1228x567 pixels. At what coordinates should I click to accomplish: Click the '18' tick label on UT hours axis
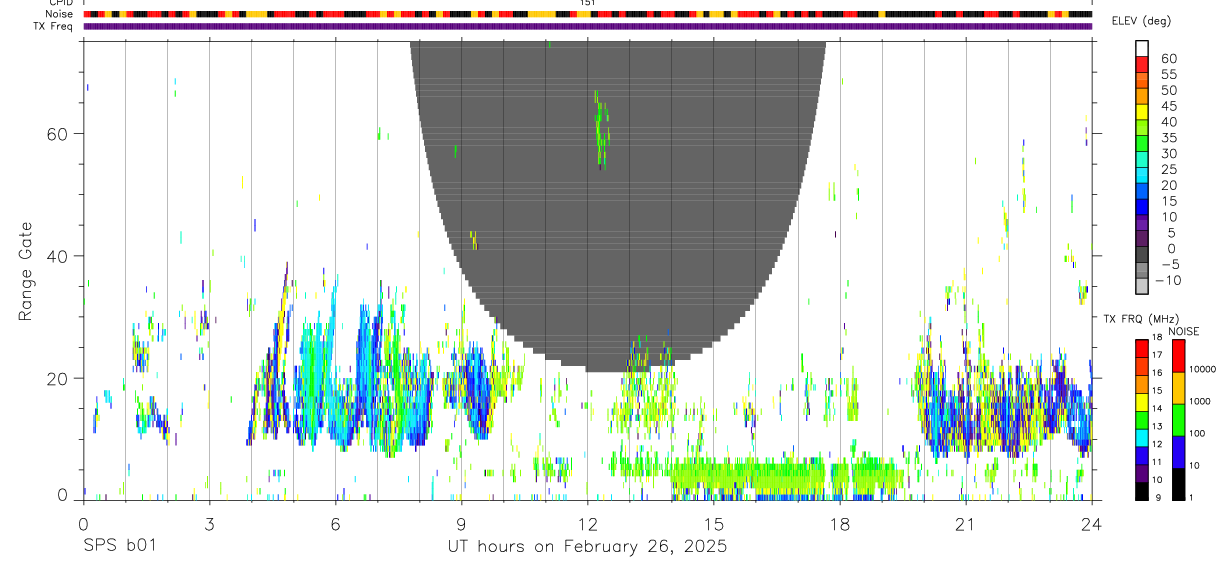[x=839, y=524]
